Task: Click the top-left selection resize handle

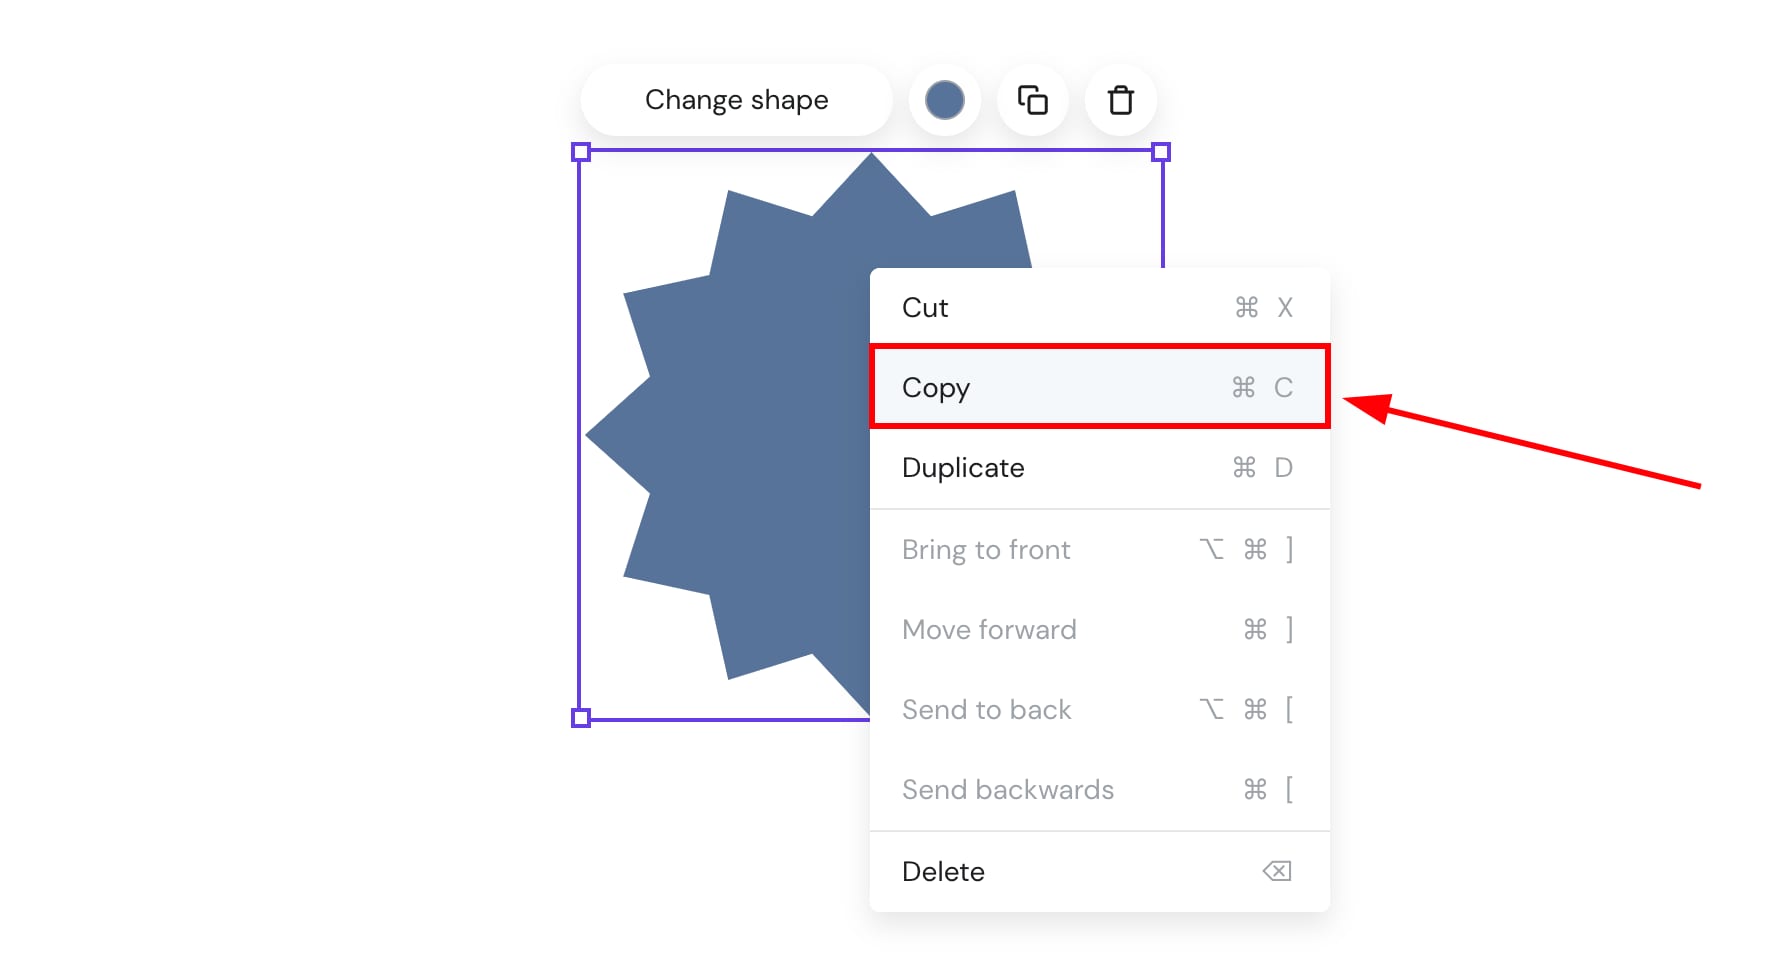Action: click(581, 152)
